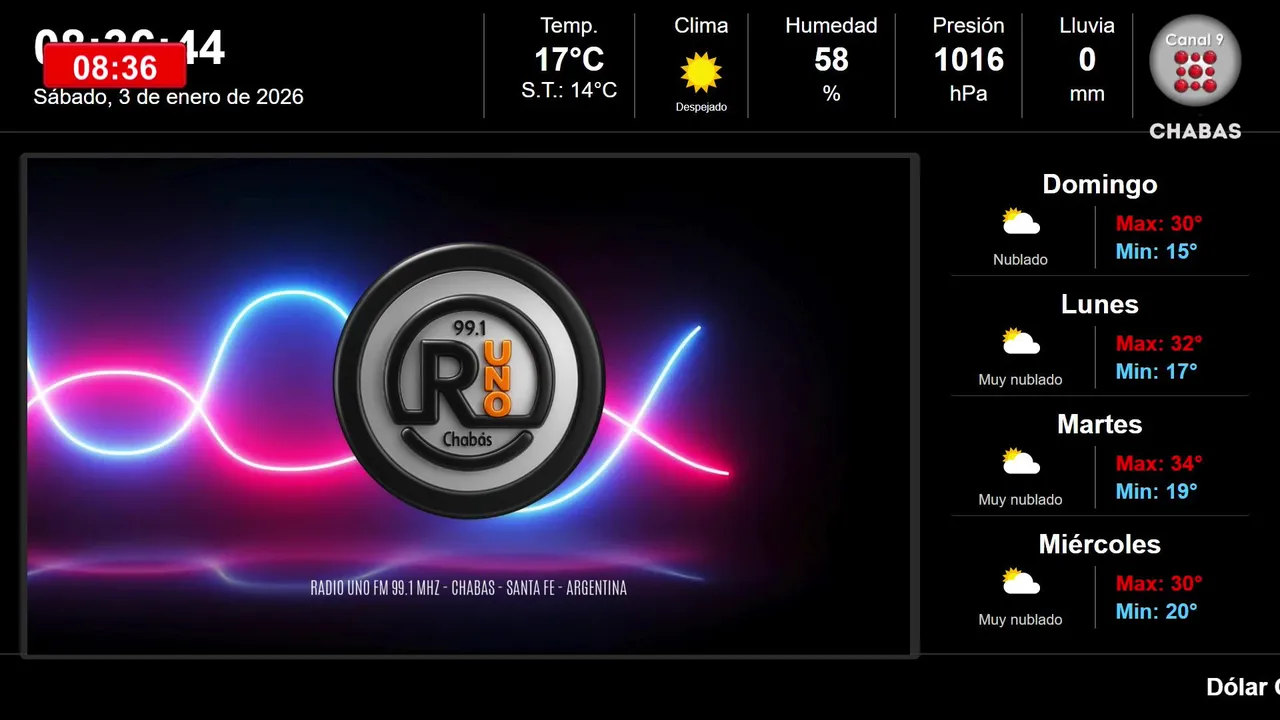The height and width of the screenshot is (720, 1280).
Task: Click the Domingo cloudy weather icon
Action: [x=1021, y=222]
